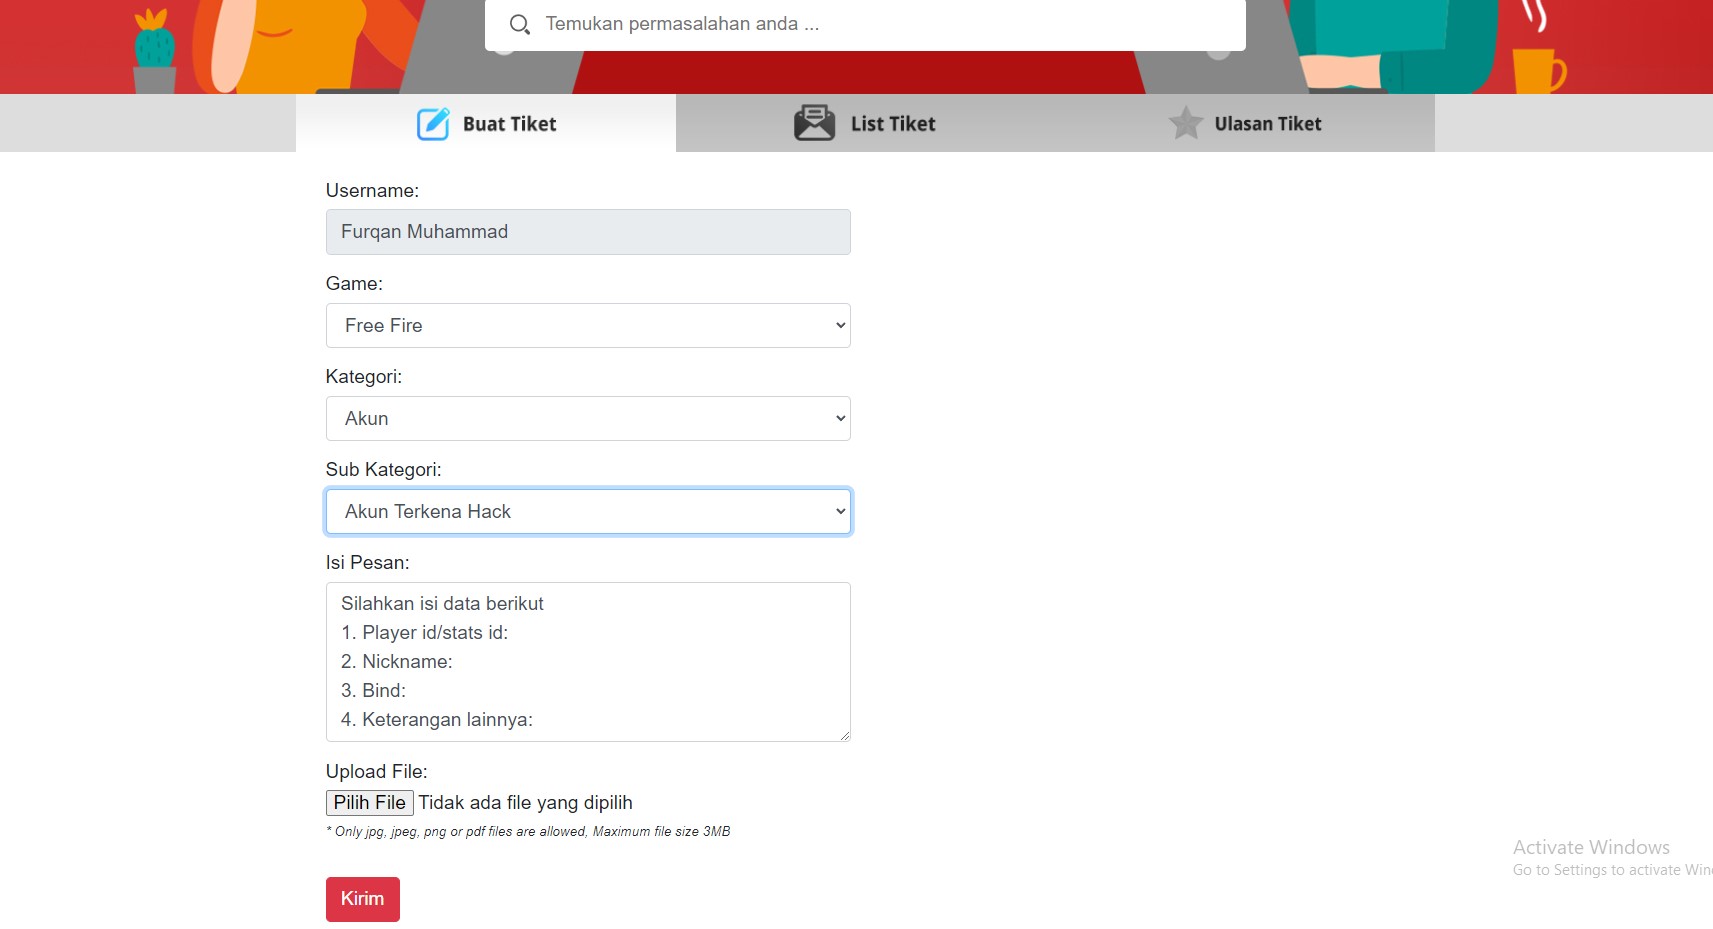Focus the Temukan permasalahan anda search field
Viewport: 1713px width, 929px height.
click(x=865, y=24)
